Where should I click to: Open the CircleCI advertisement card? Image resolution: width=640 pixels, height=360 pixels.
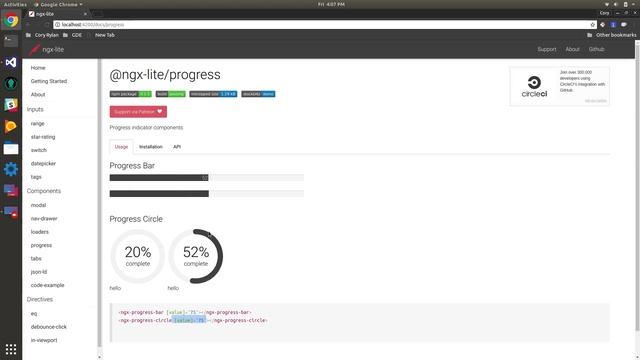[x=560, y=86]
